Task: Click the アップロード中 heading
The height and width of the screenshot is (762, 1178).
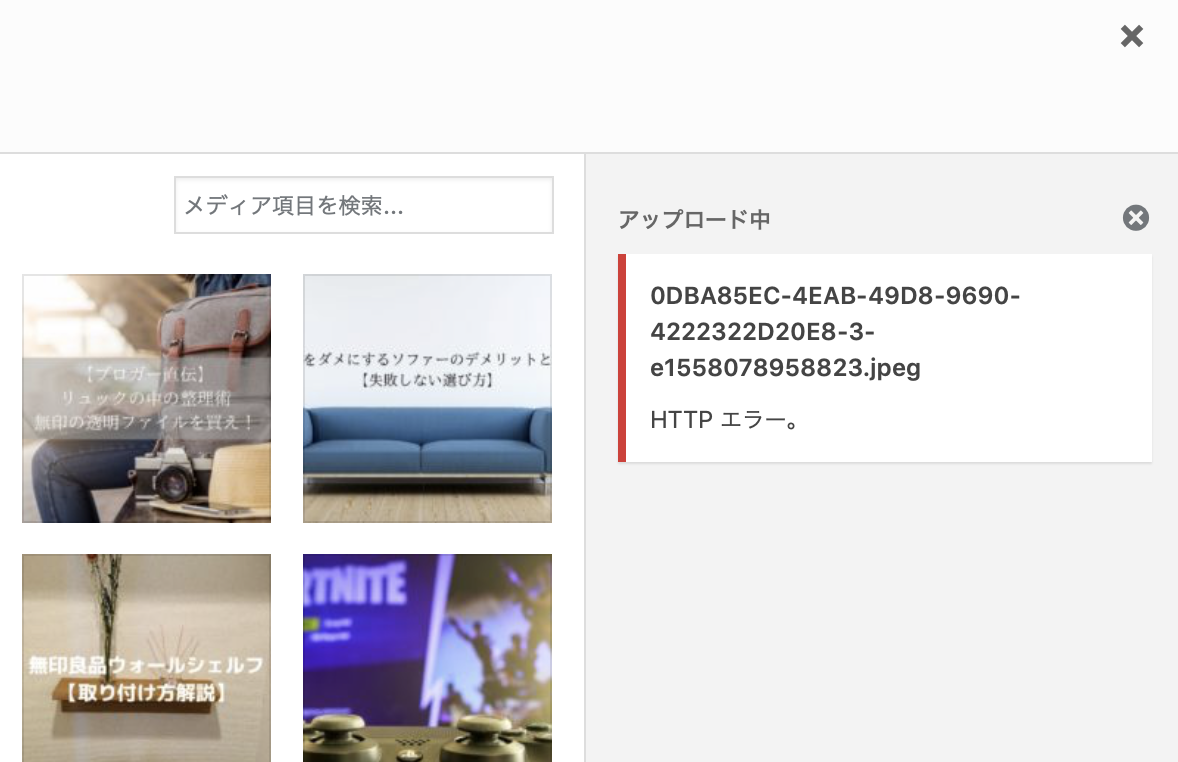Action: (694, 219)
